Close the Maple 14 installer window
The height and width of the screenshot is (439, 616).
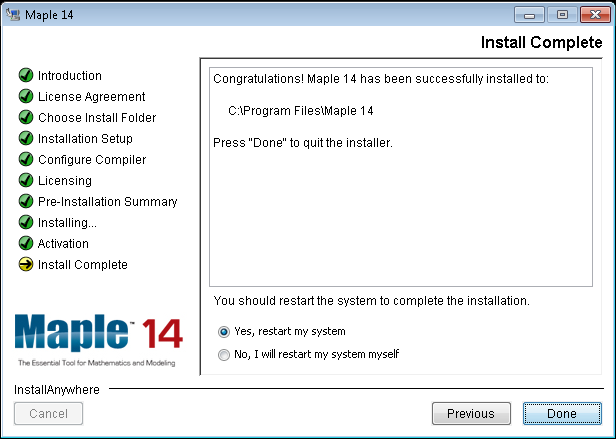(589, 14)
